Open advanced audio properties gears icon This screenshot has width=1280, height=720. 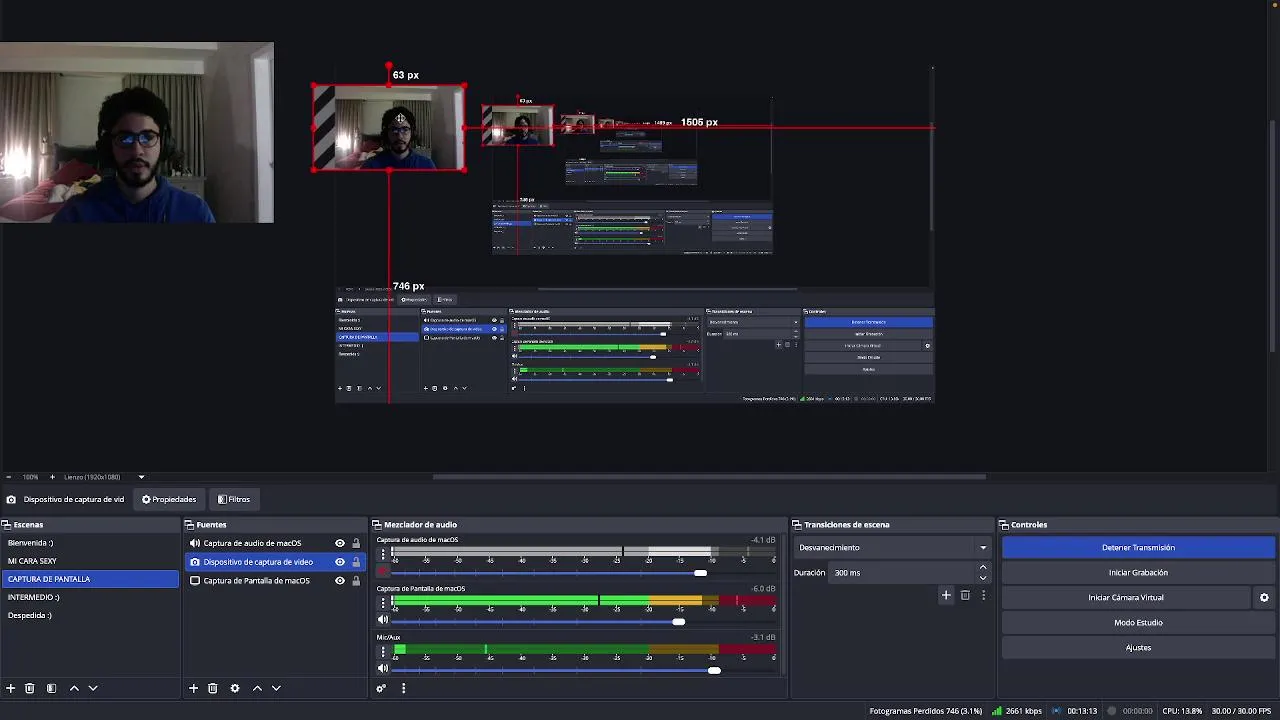[x=381, y=688]
